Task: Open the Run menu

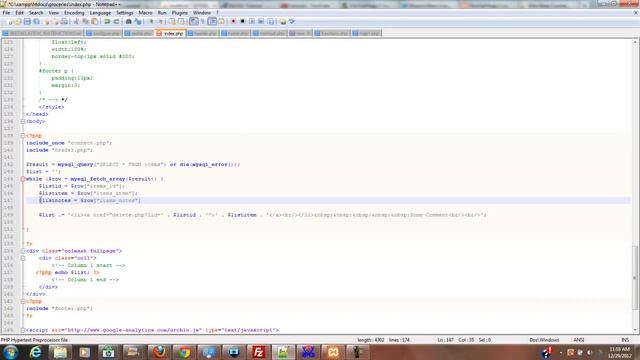Action: pos(162,13)
